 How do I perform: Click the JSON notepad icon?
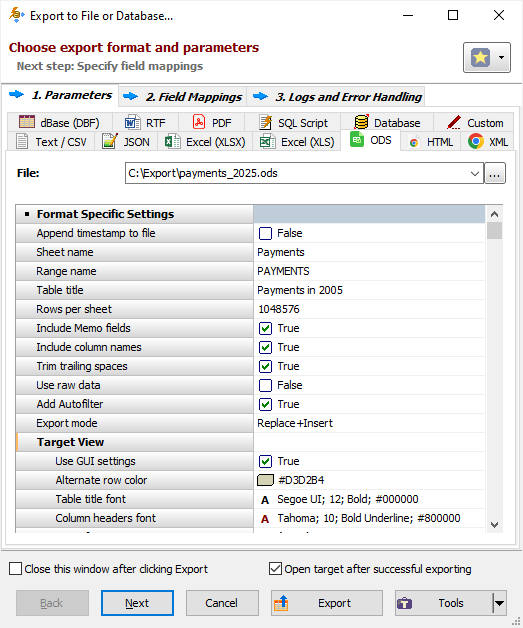[110, 141]
